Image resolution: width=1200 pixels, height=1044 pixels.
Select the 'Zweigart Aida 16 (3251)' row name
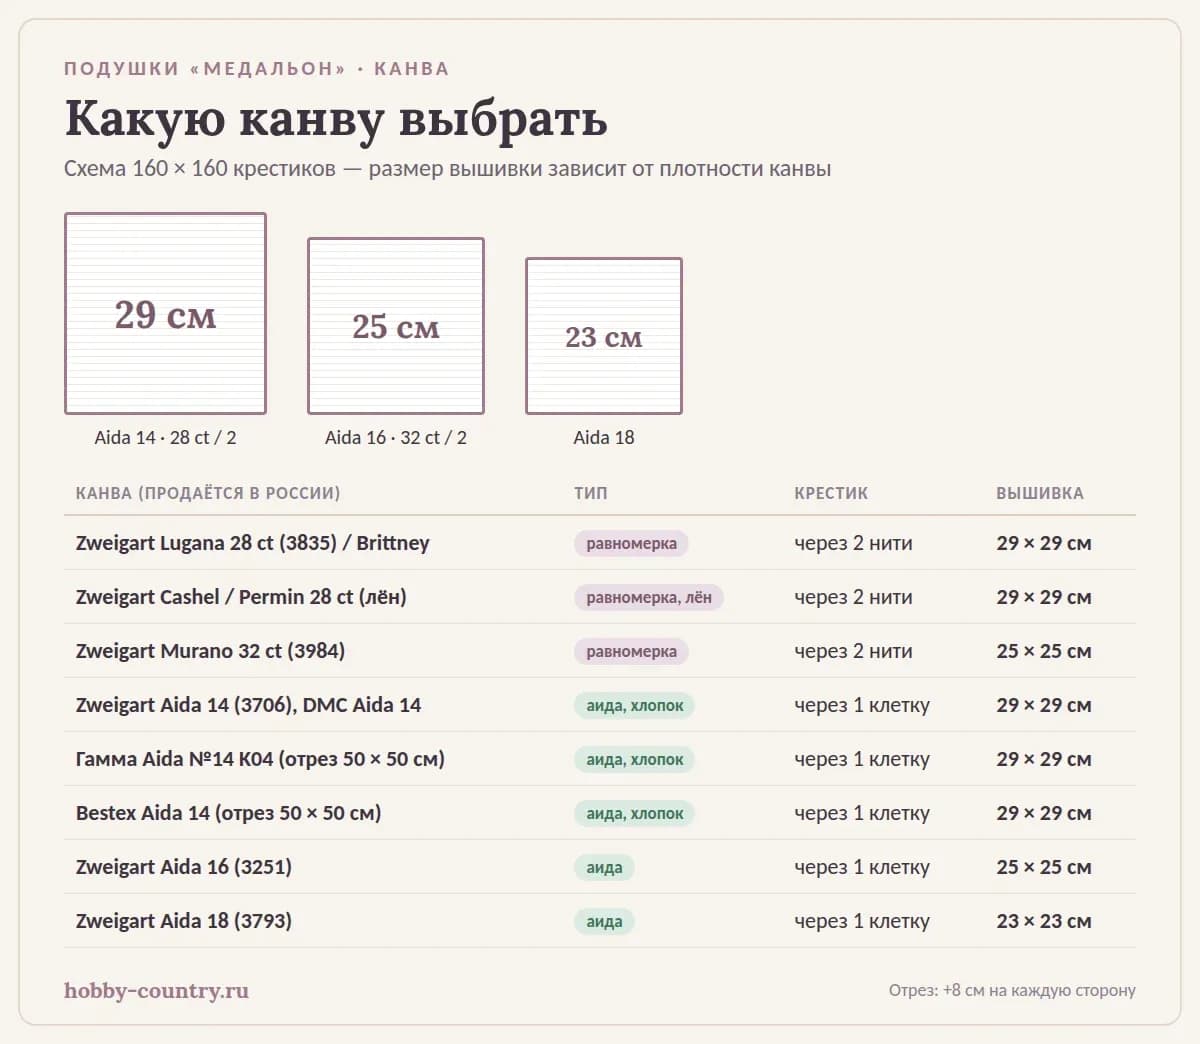184,867
